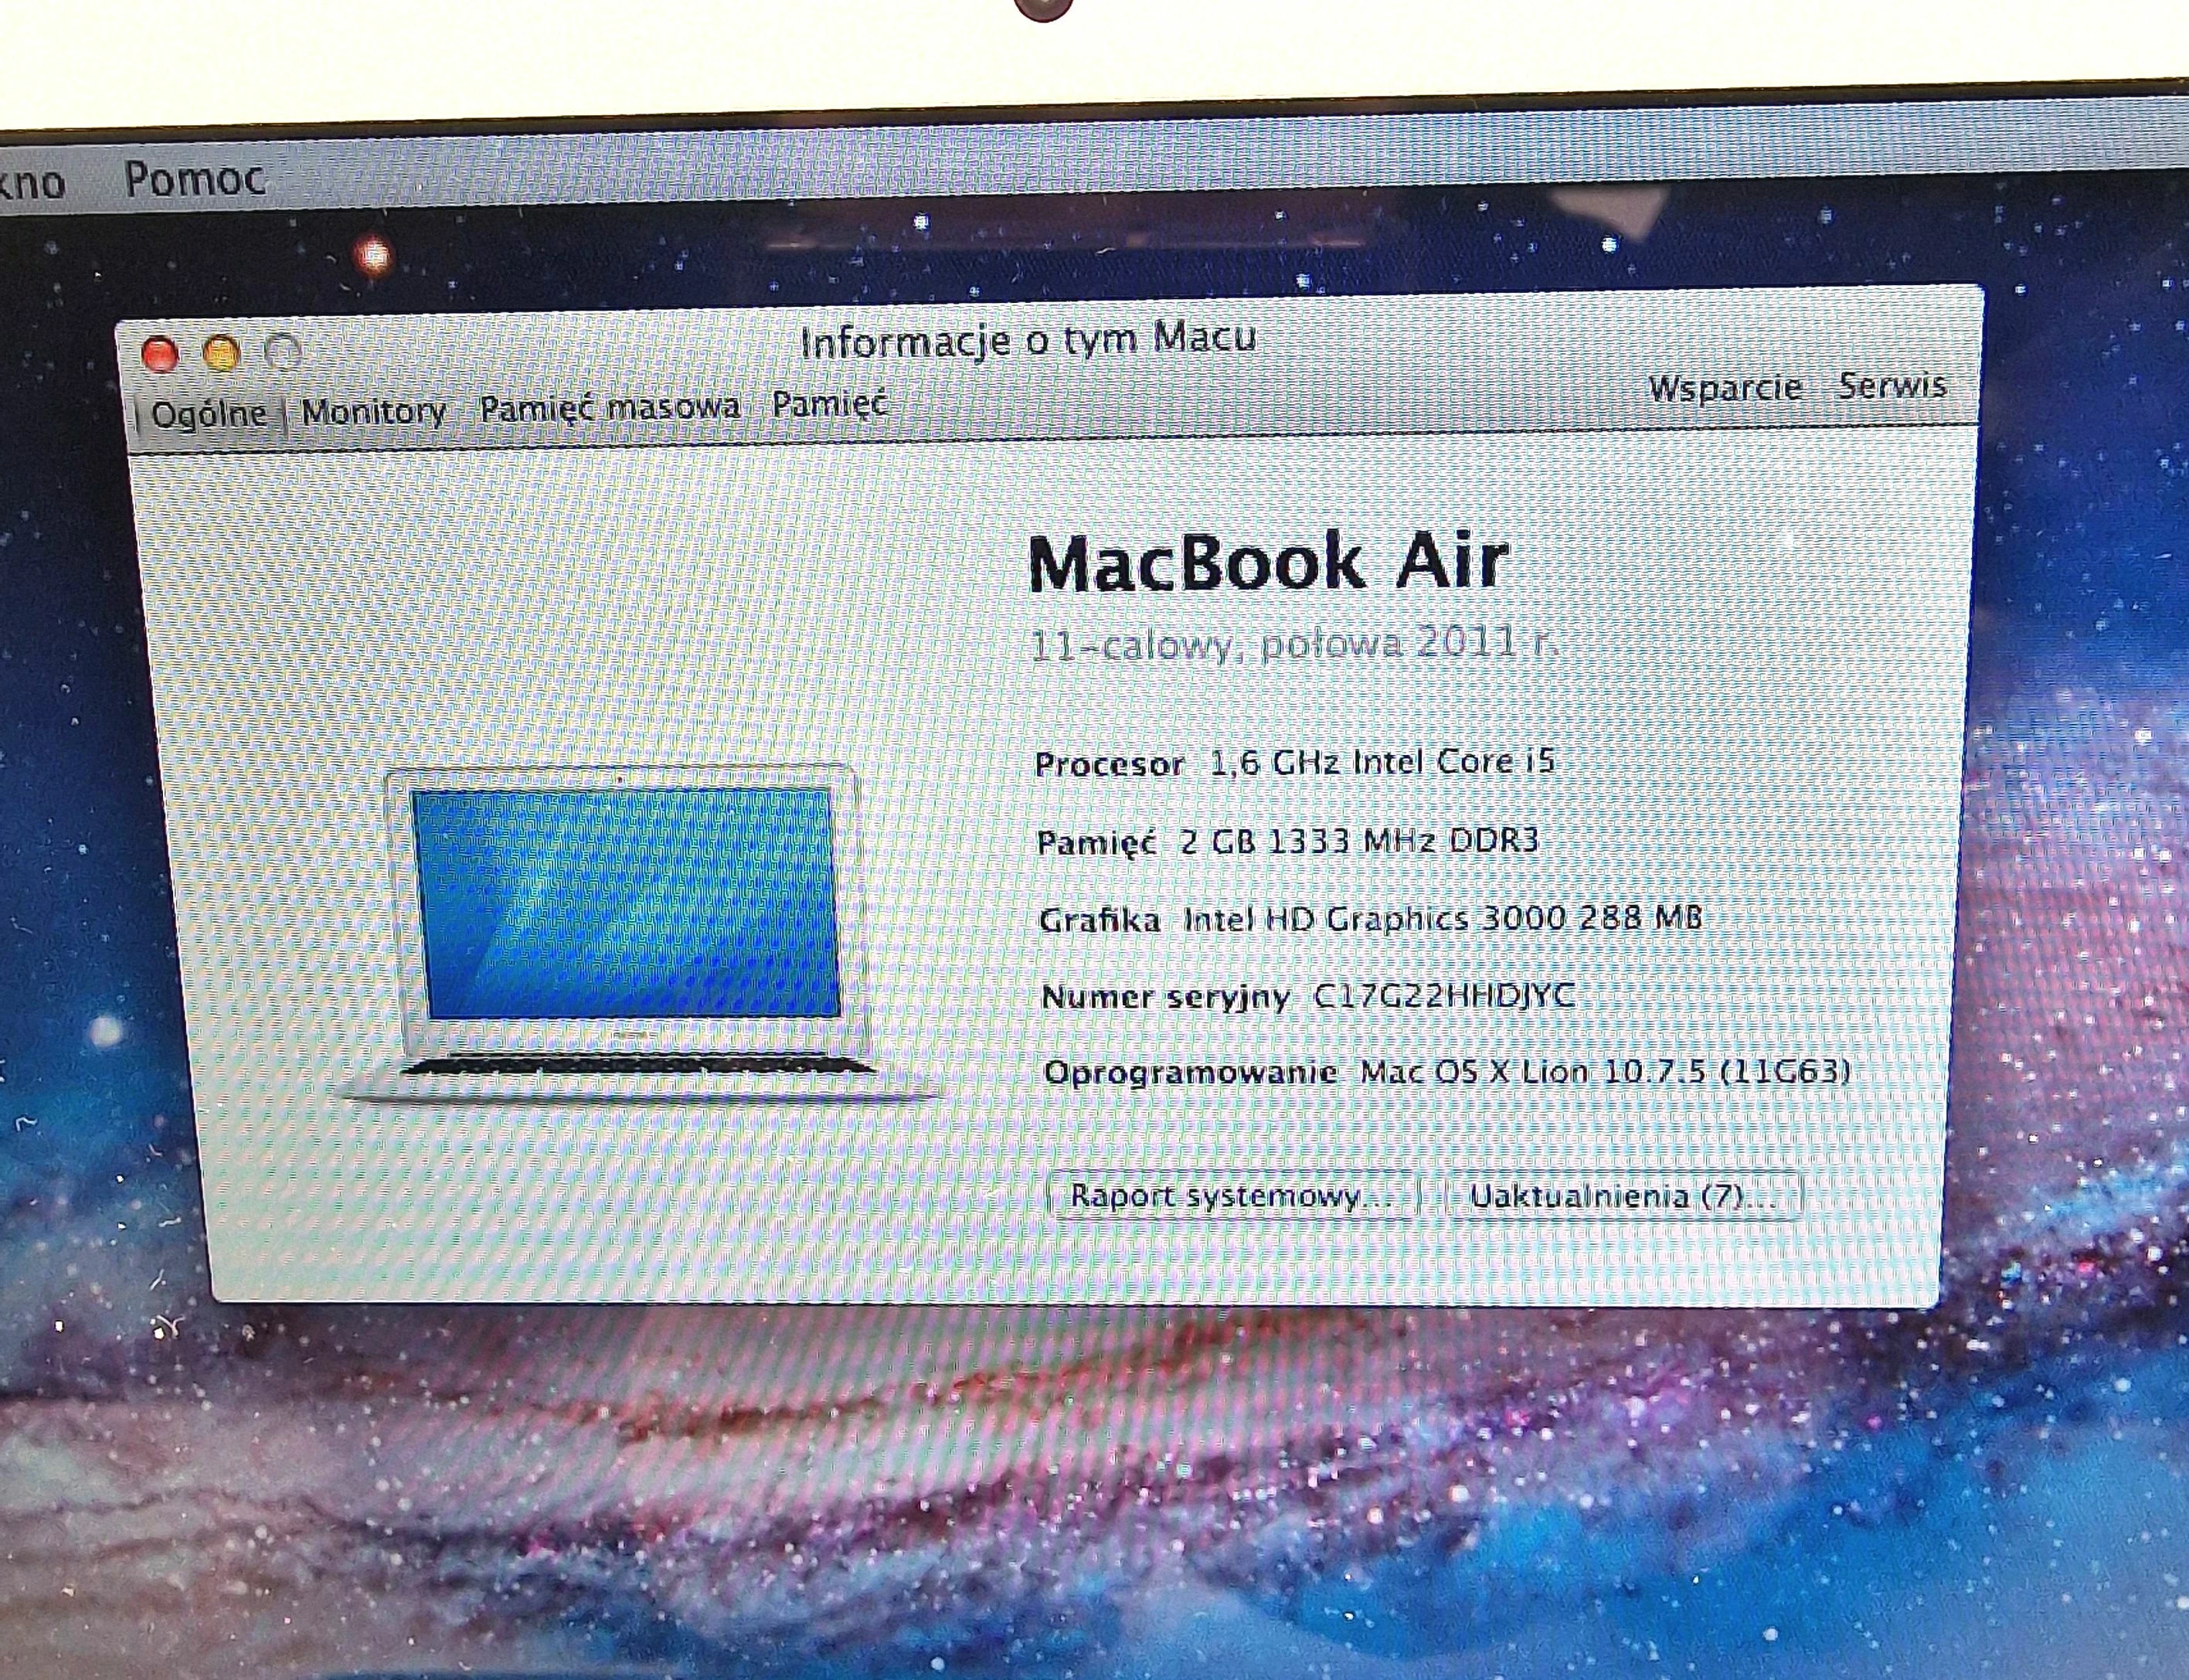
Task: Open the Pamięć tab
Action: pos(829,404)
